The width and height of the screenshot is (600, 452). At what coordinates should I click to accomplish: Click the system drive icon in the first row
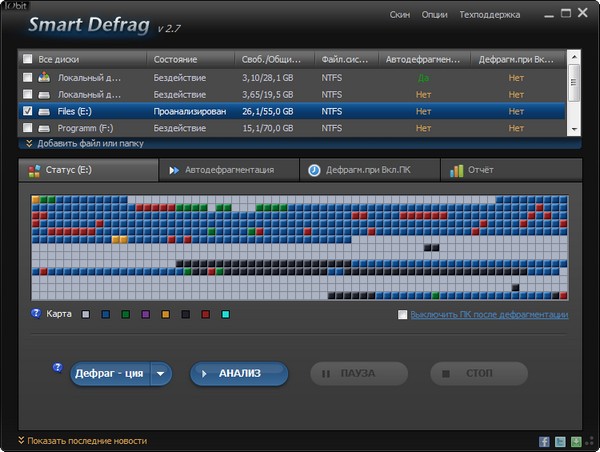click(x=44, y=77)
